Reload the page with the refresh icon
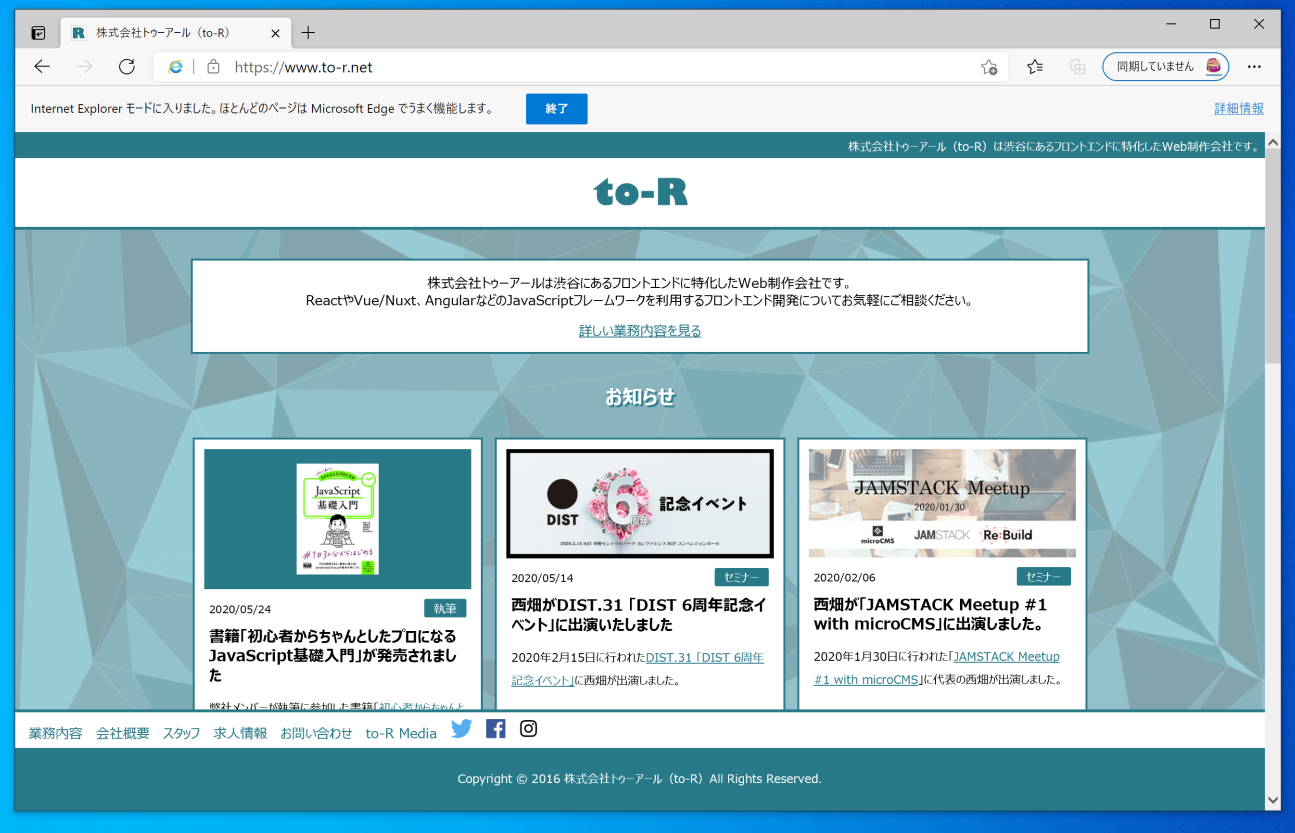This screenshot has height=833, width=1295. (127, 66)
